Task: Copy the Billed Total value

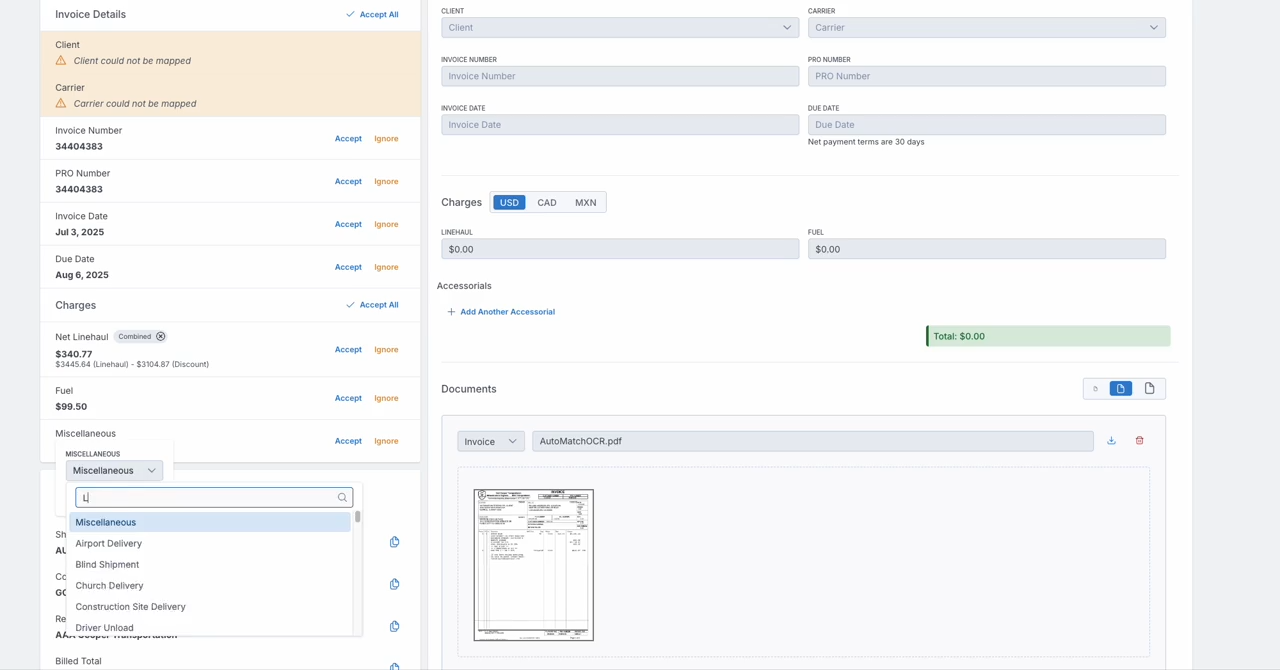Action: tap(394, 666)
